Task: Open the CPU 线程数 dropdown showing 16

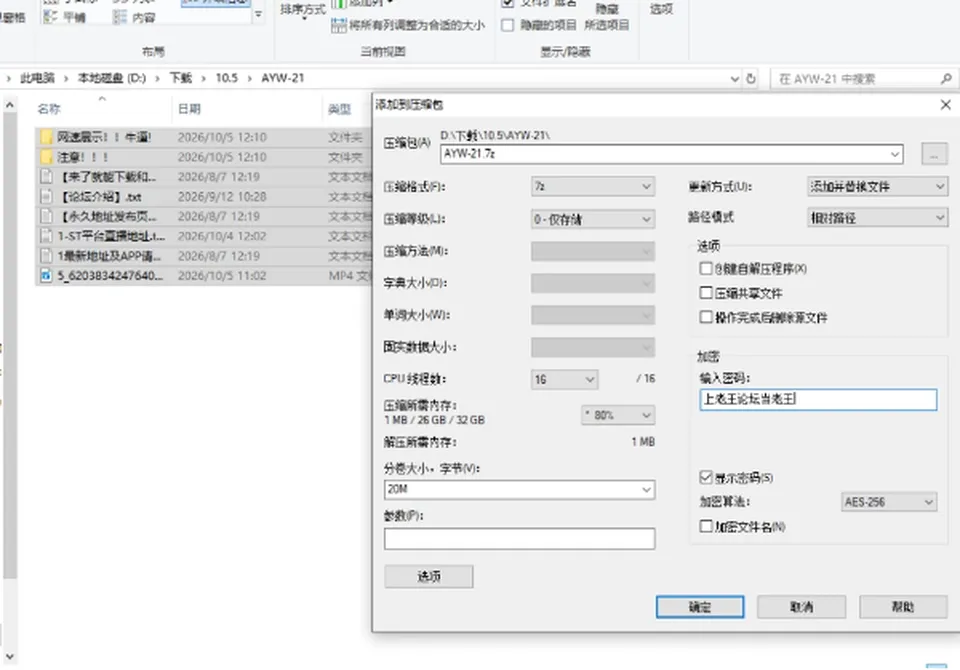Action: coord(564,379)
